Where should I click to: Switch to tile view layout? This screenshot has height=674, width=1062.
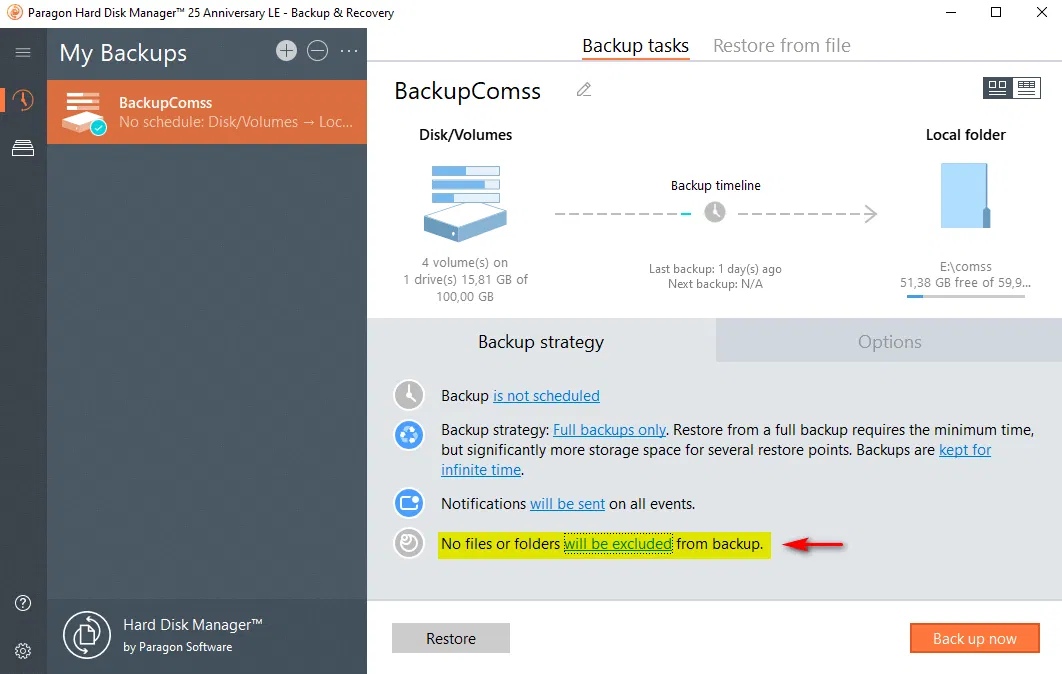tap(998, 88)
